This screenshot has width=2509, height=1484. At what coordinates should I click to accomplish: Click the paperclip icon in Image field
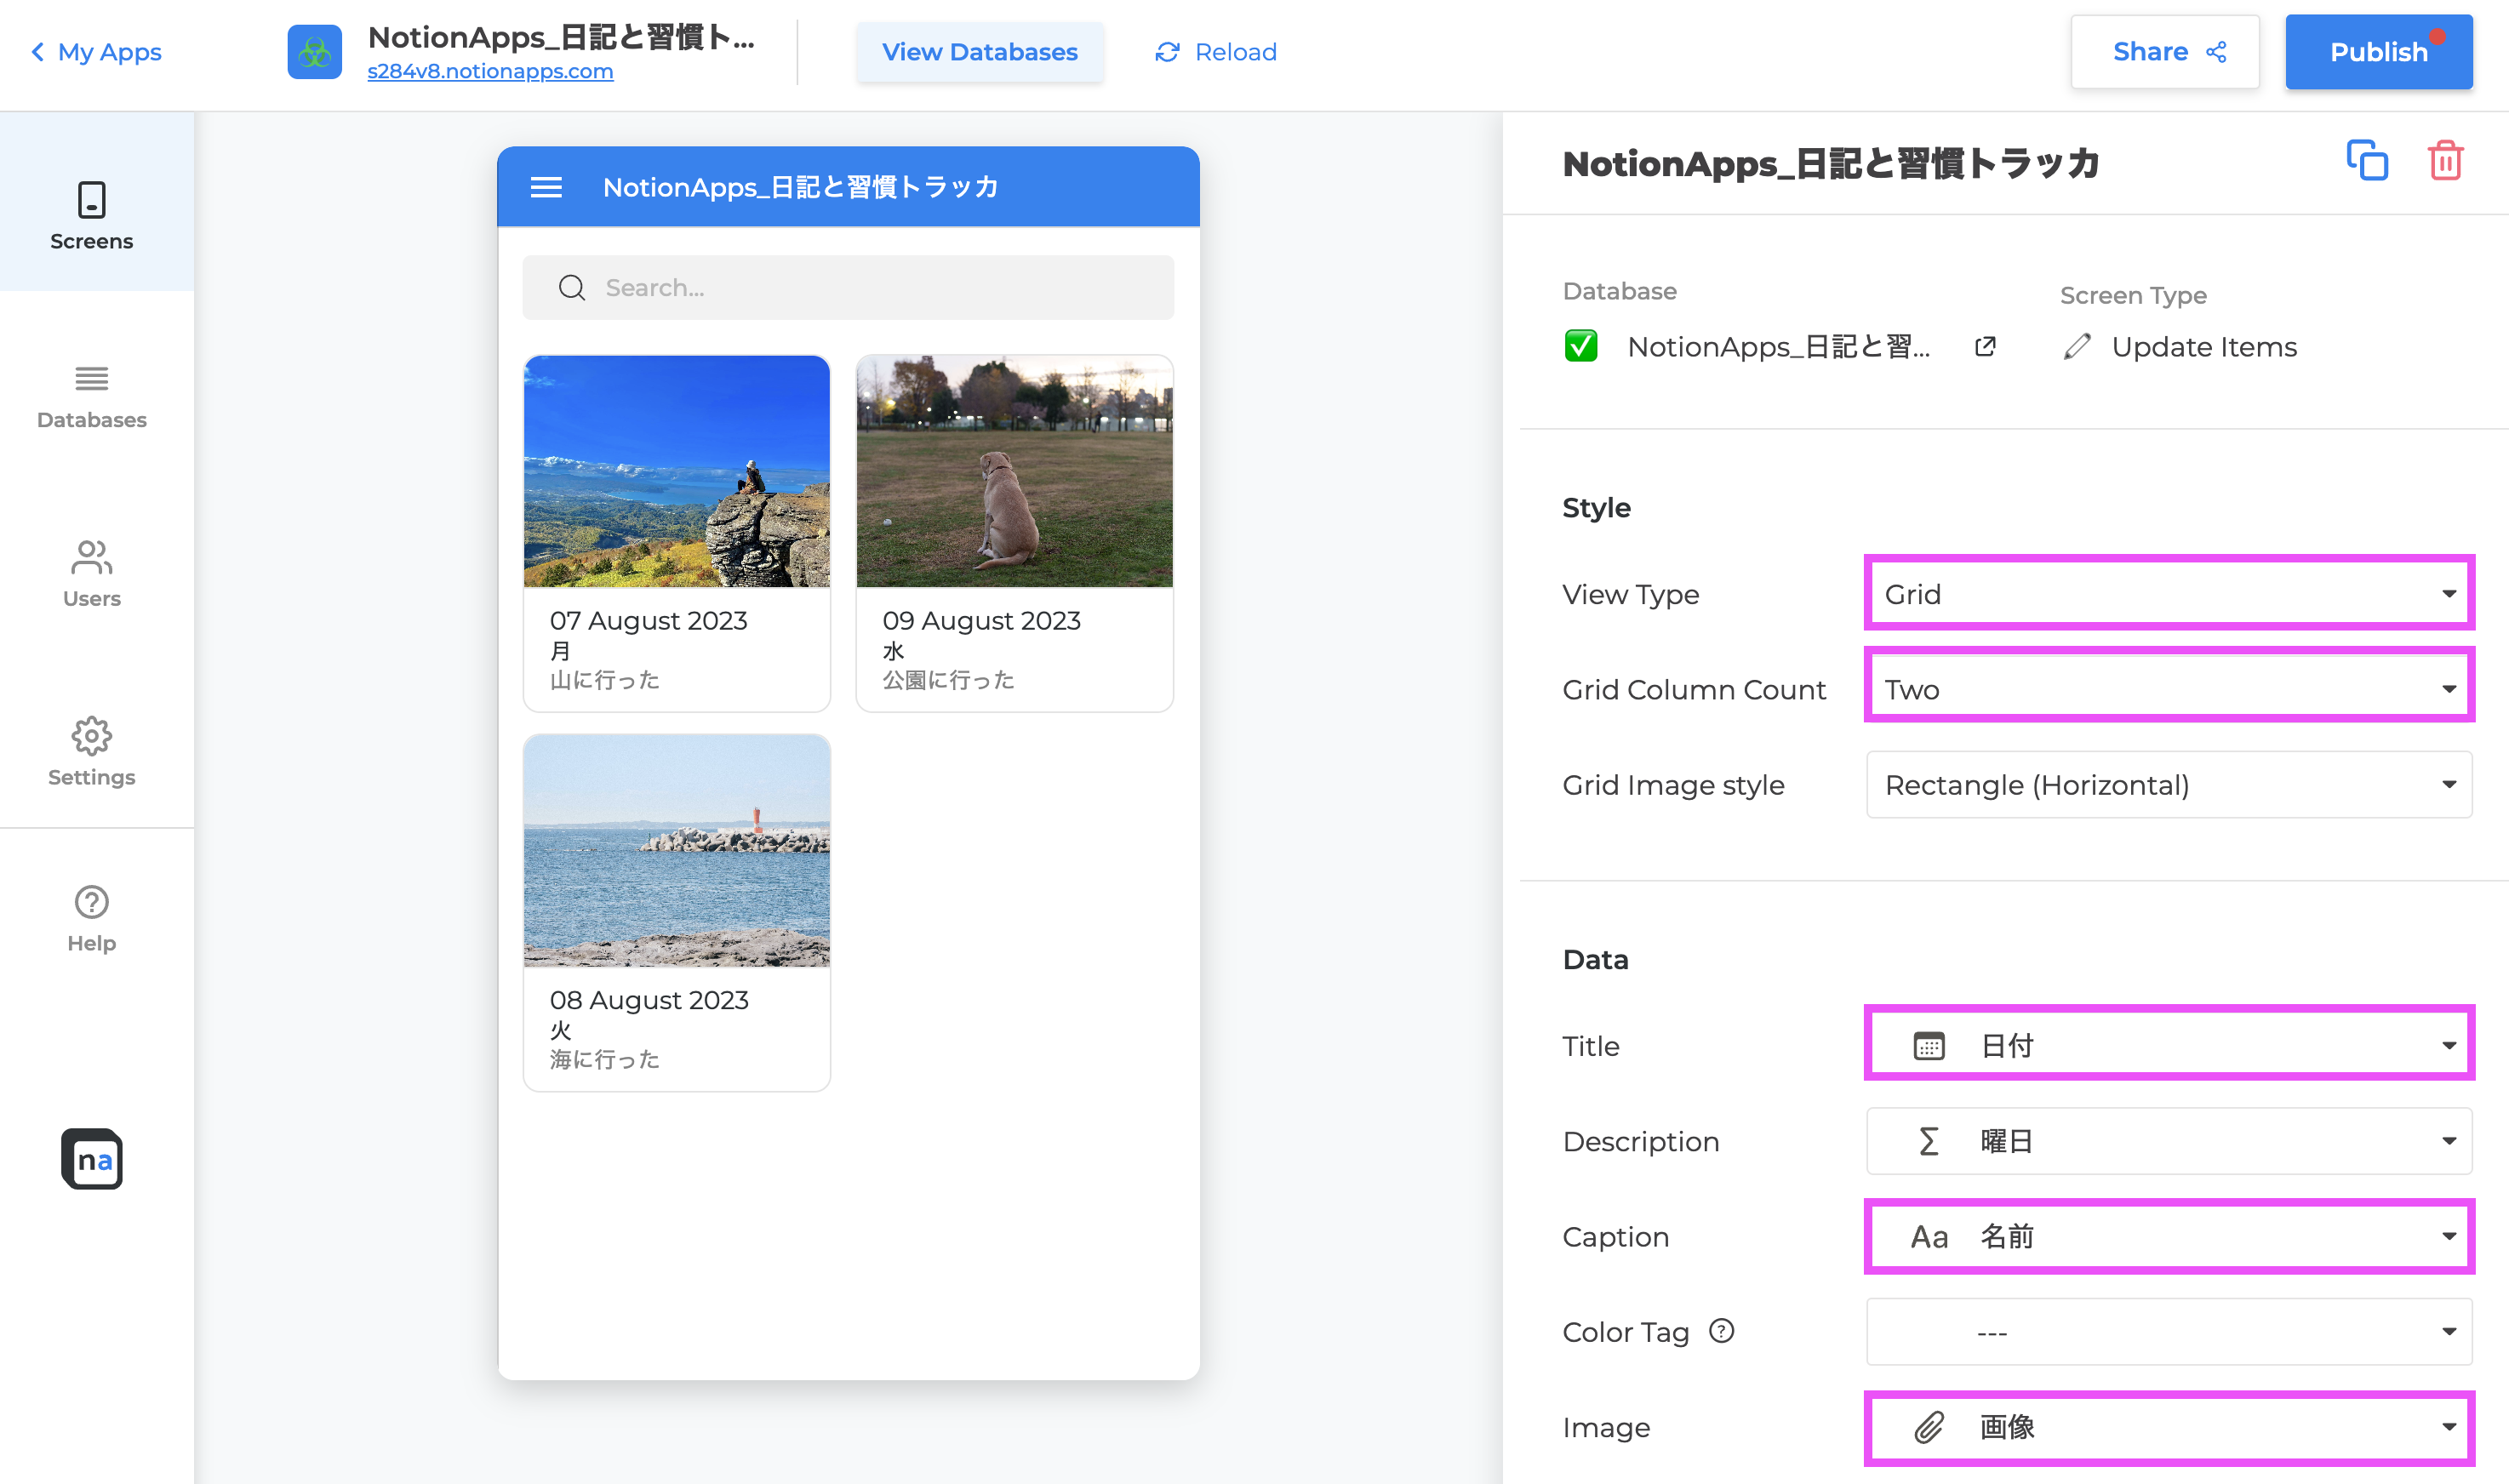(1929, 1427)
